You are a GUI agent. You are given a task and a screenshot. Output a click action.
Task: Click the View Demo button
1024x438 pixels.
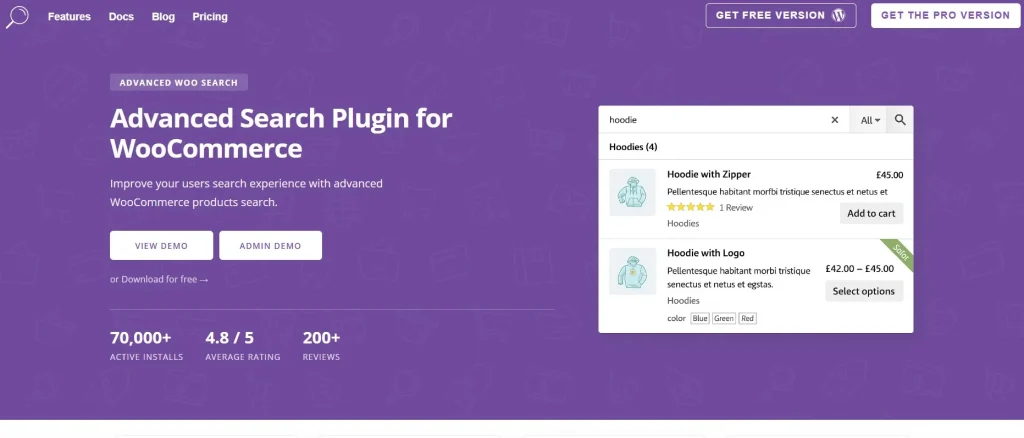coord(161,245)
